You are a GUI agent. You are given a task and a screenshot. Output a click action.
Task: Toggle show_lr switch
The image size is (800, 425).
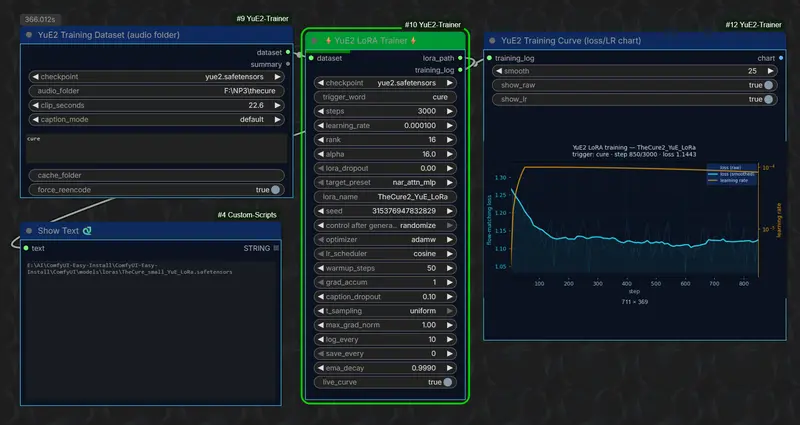pyautogui.click(x=768, y=99)
